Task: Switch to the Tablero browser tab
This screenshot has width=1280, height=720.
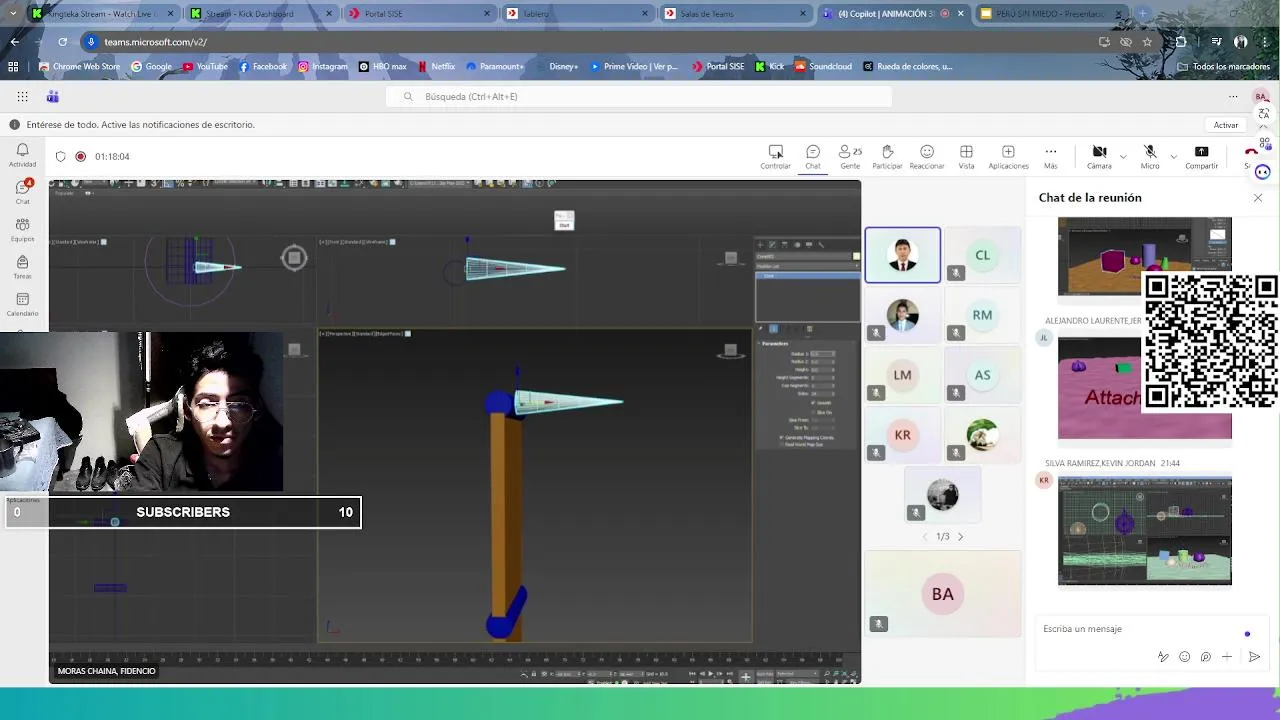Action: 577,14
